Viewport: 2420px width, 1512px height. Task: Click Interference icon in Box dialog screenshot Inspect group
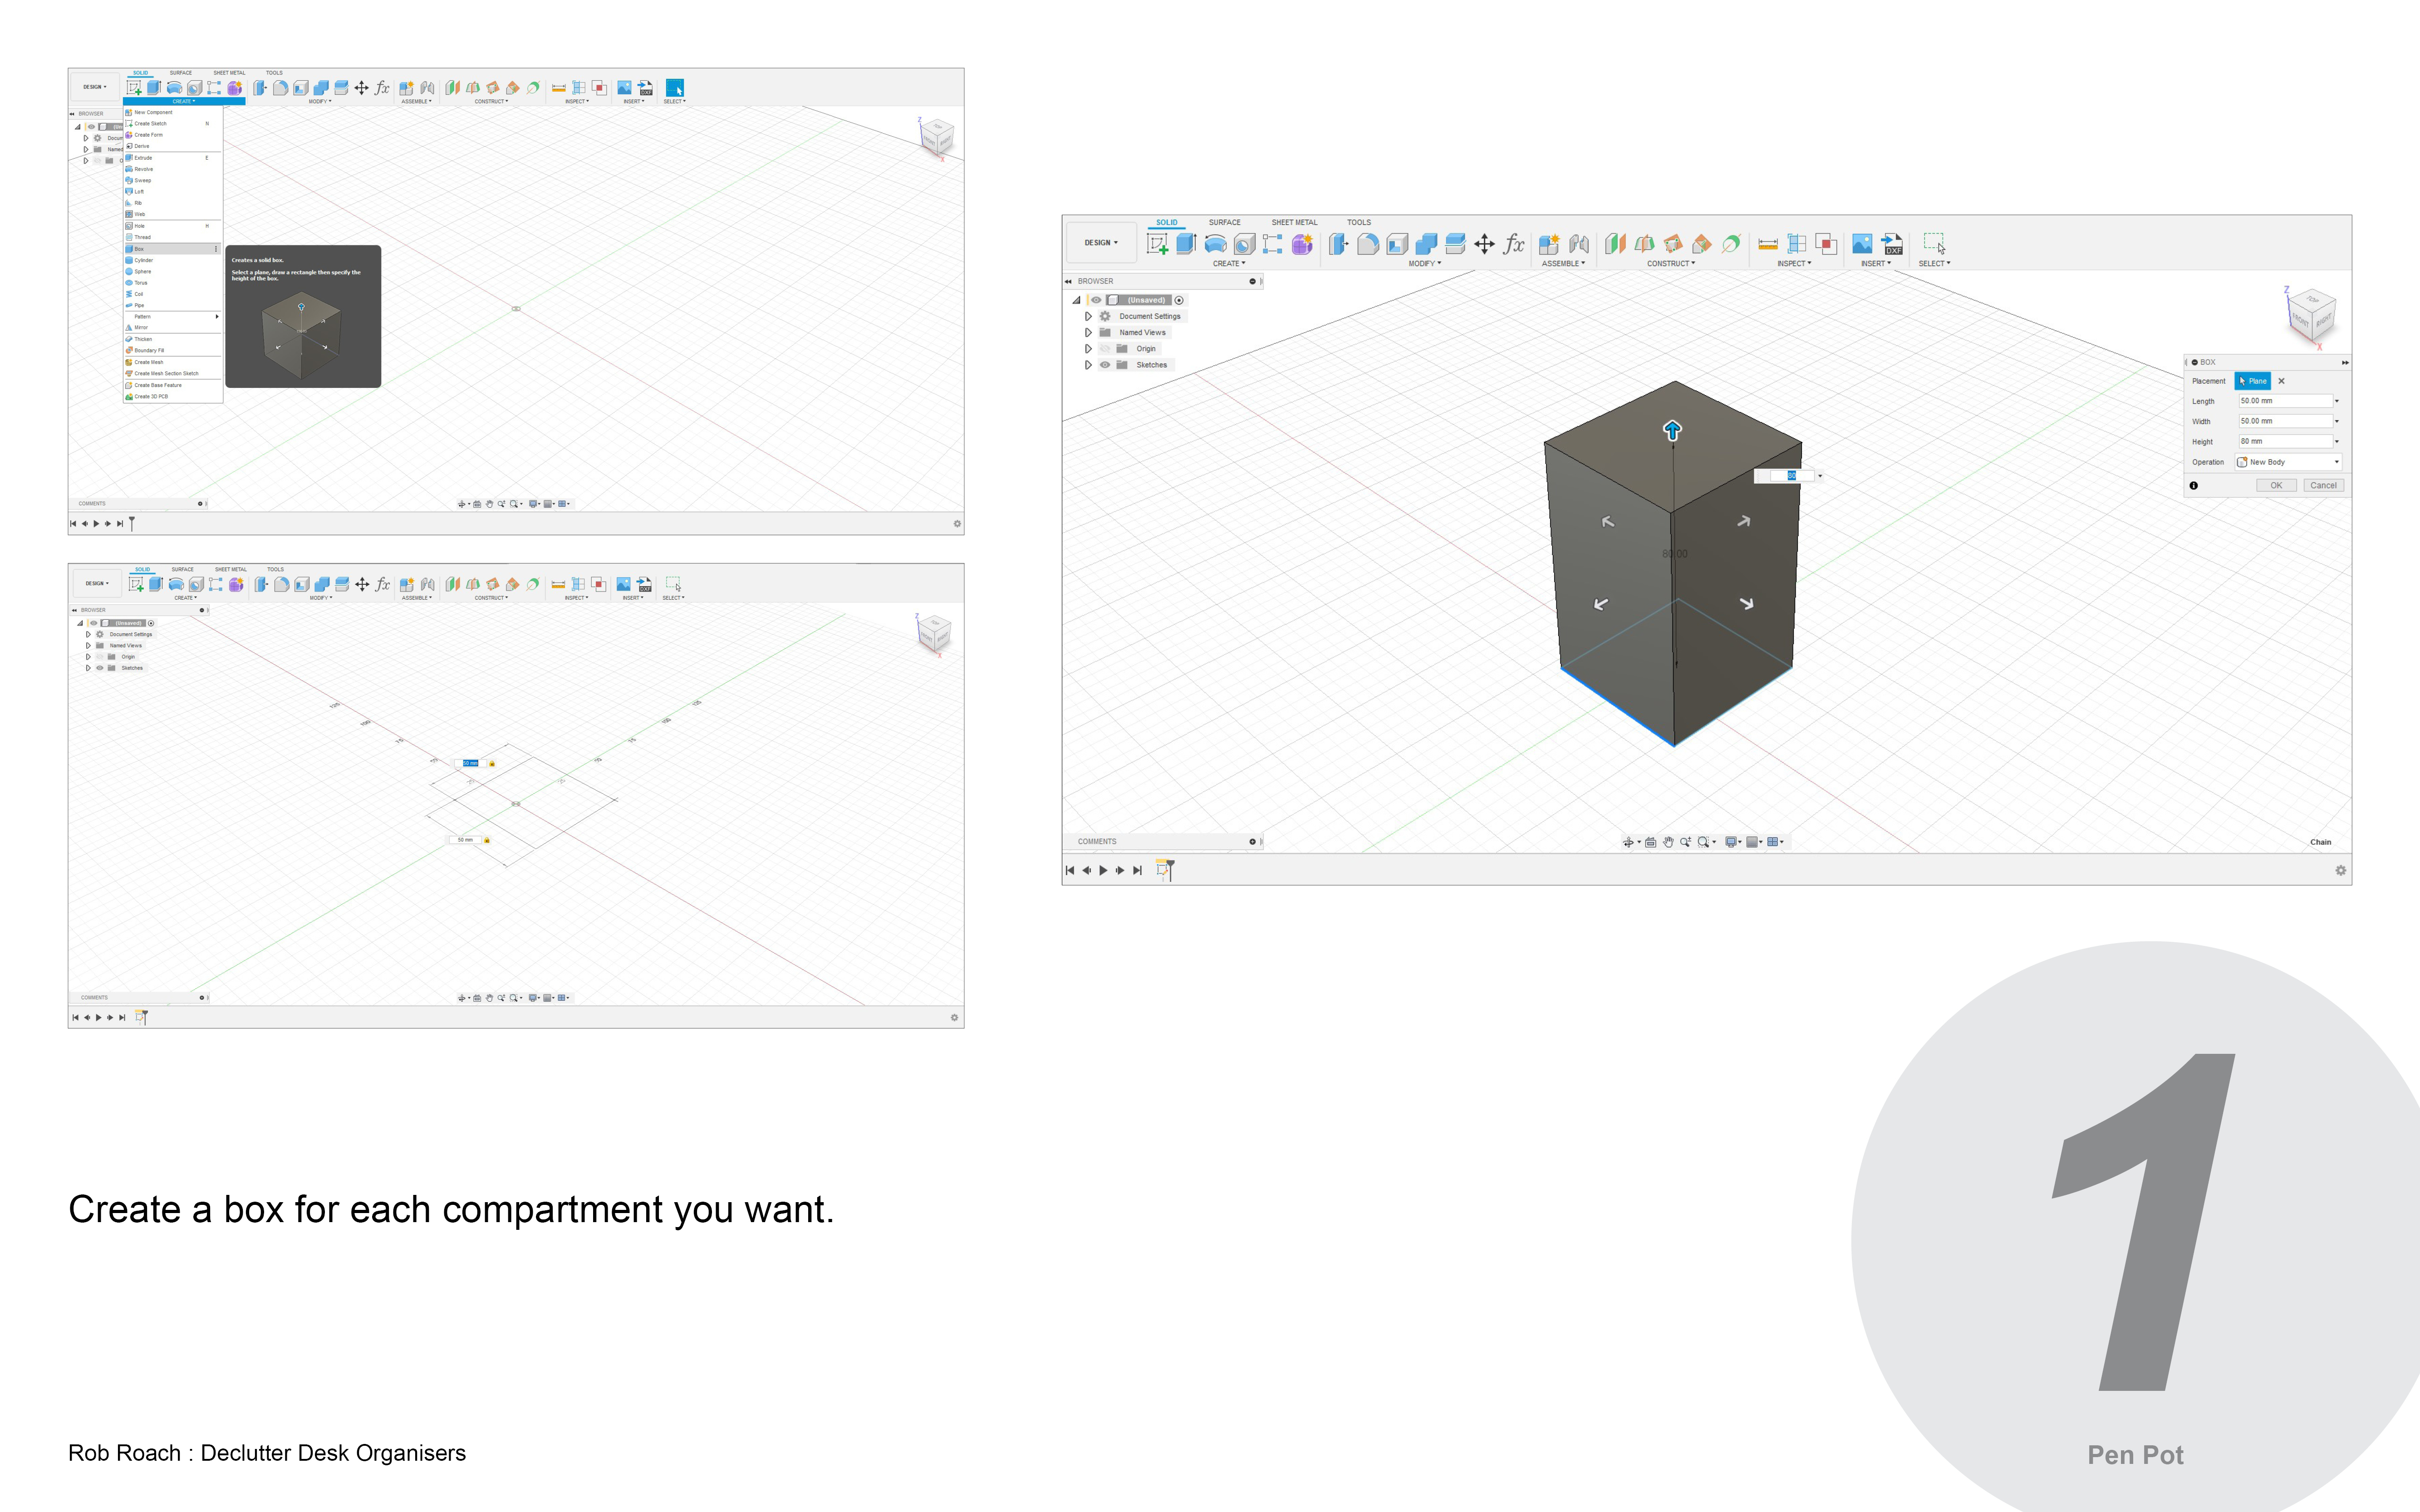(x=1826, y=244)
